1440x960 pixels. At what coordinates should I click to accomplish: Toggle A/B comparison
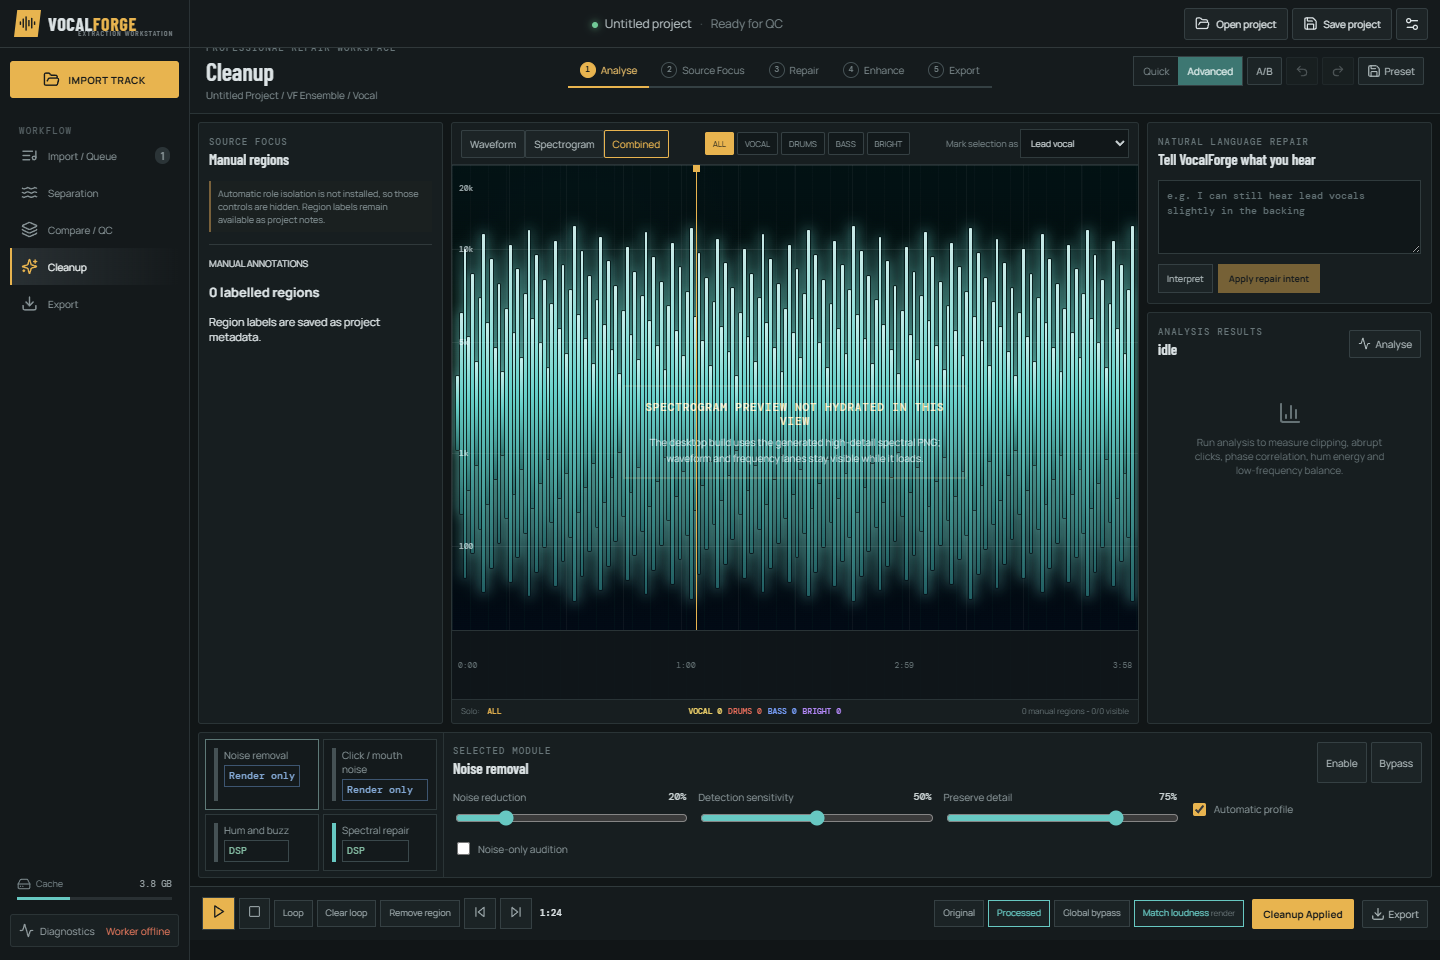pyautogui.click(x=1264, y=71)
